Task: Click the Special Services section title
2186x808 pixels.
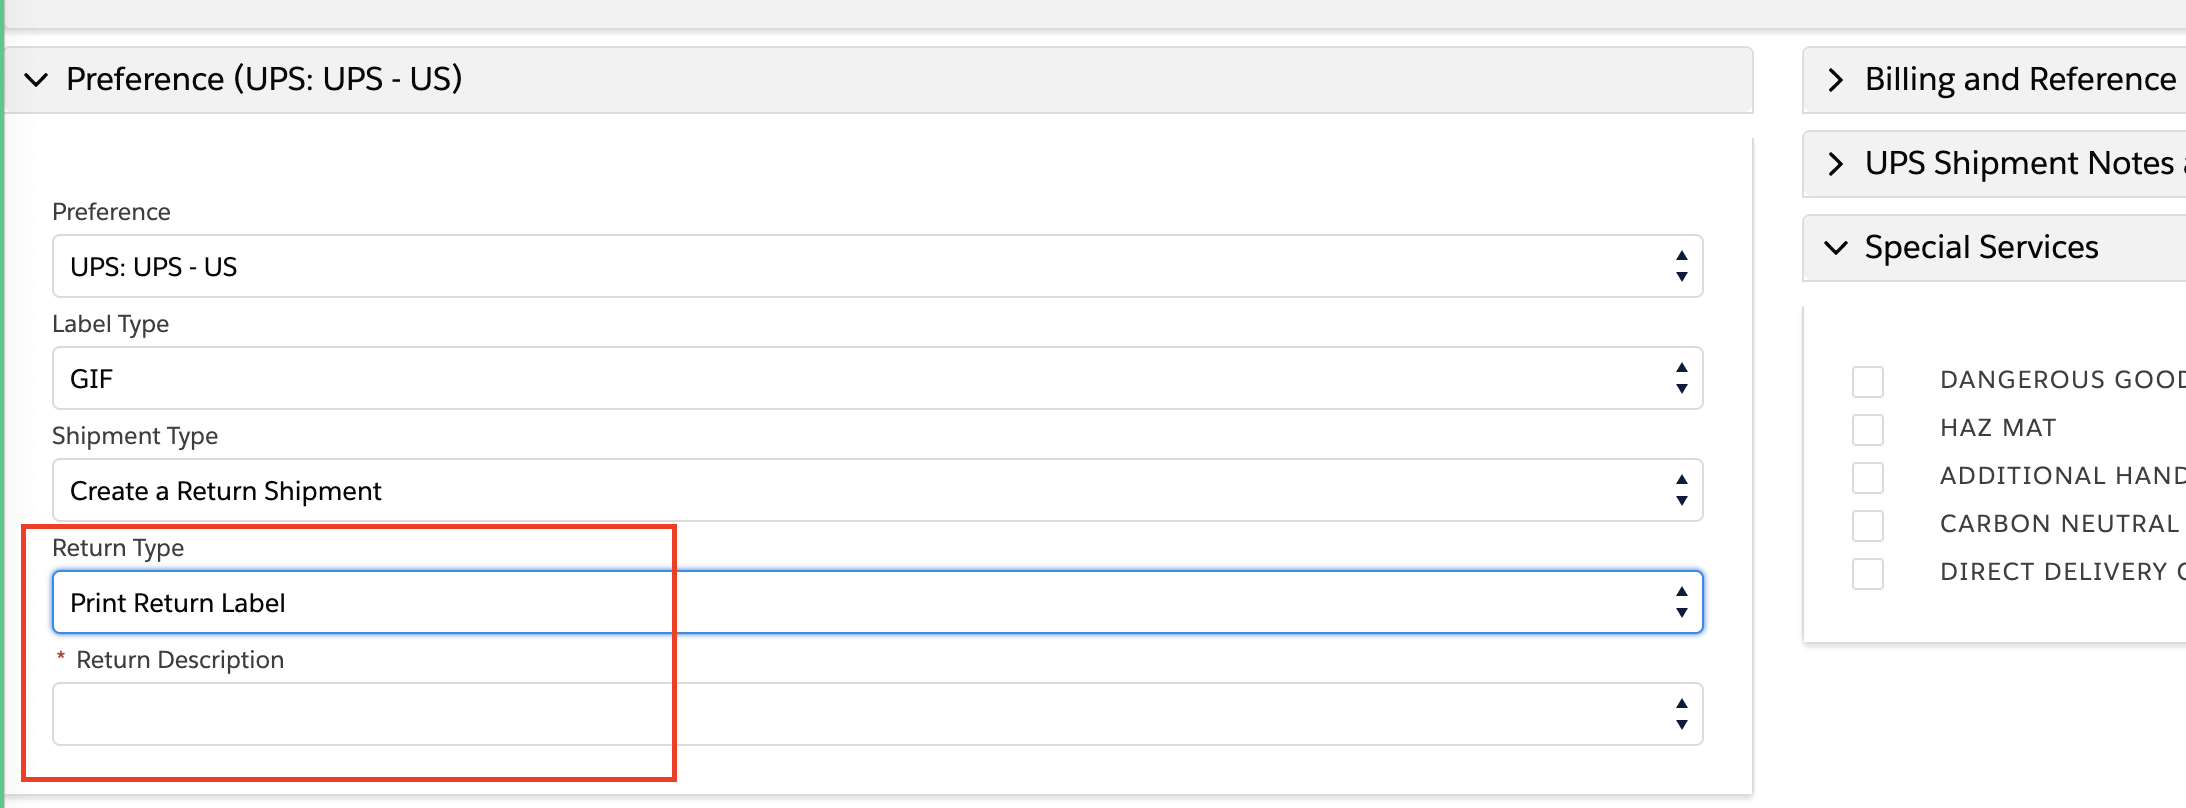Action: click(x=1981, y=248)
